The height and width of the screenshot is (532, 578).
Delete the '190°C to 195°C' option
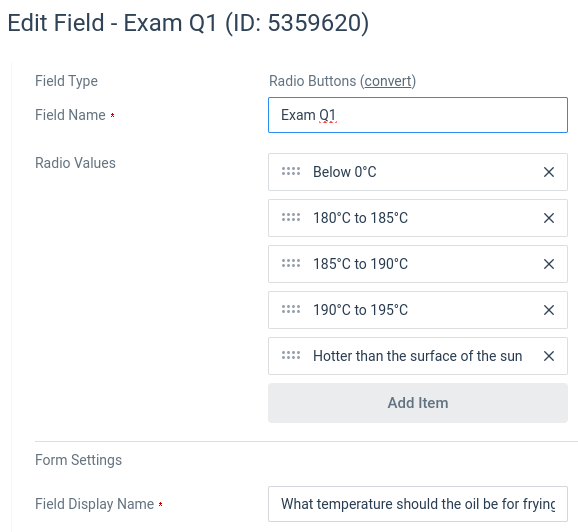pyautogui.click(x=549, y=310)
